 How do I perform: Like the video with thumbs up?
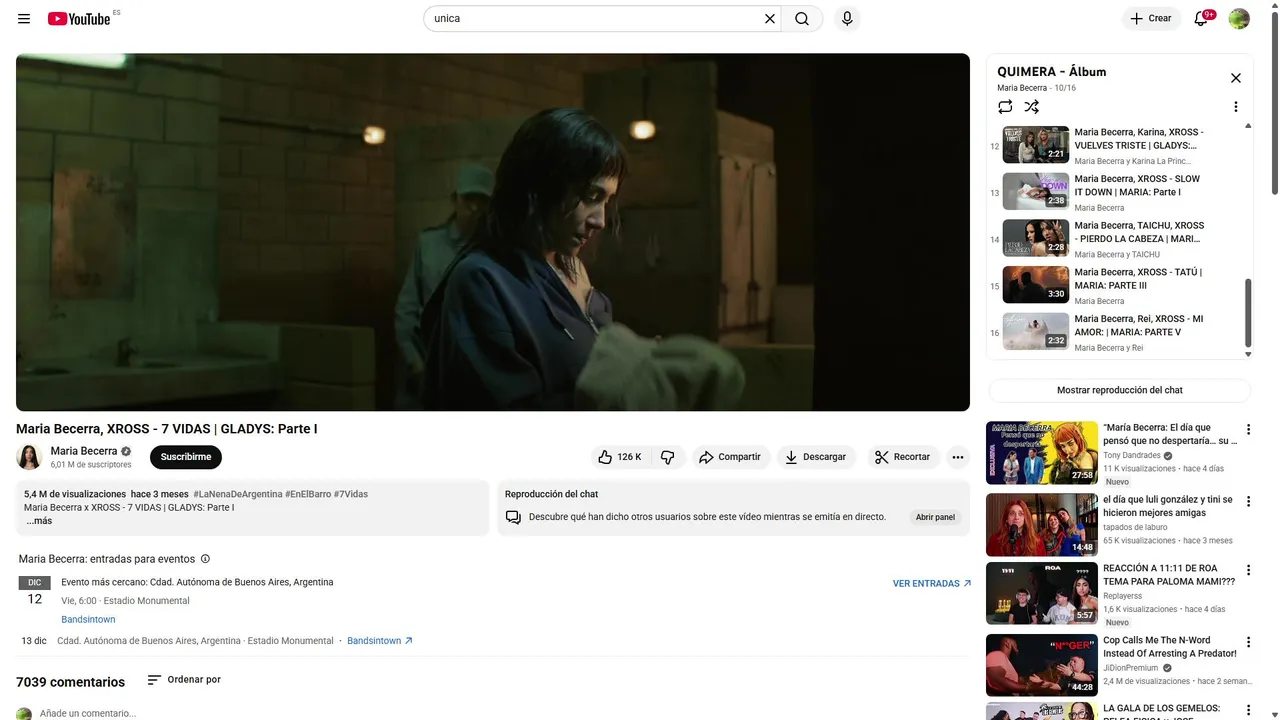coord(620,457)
